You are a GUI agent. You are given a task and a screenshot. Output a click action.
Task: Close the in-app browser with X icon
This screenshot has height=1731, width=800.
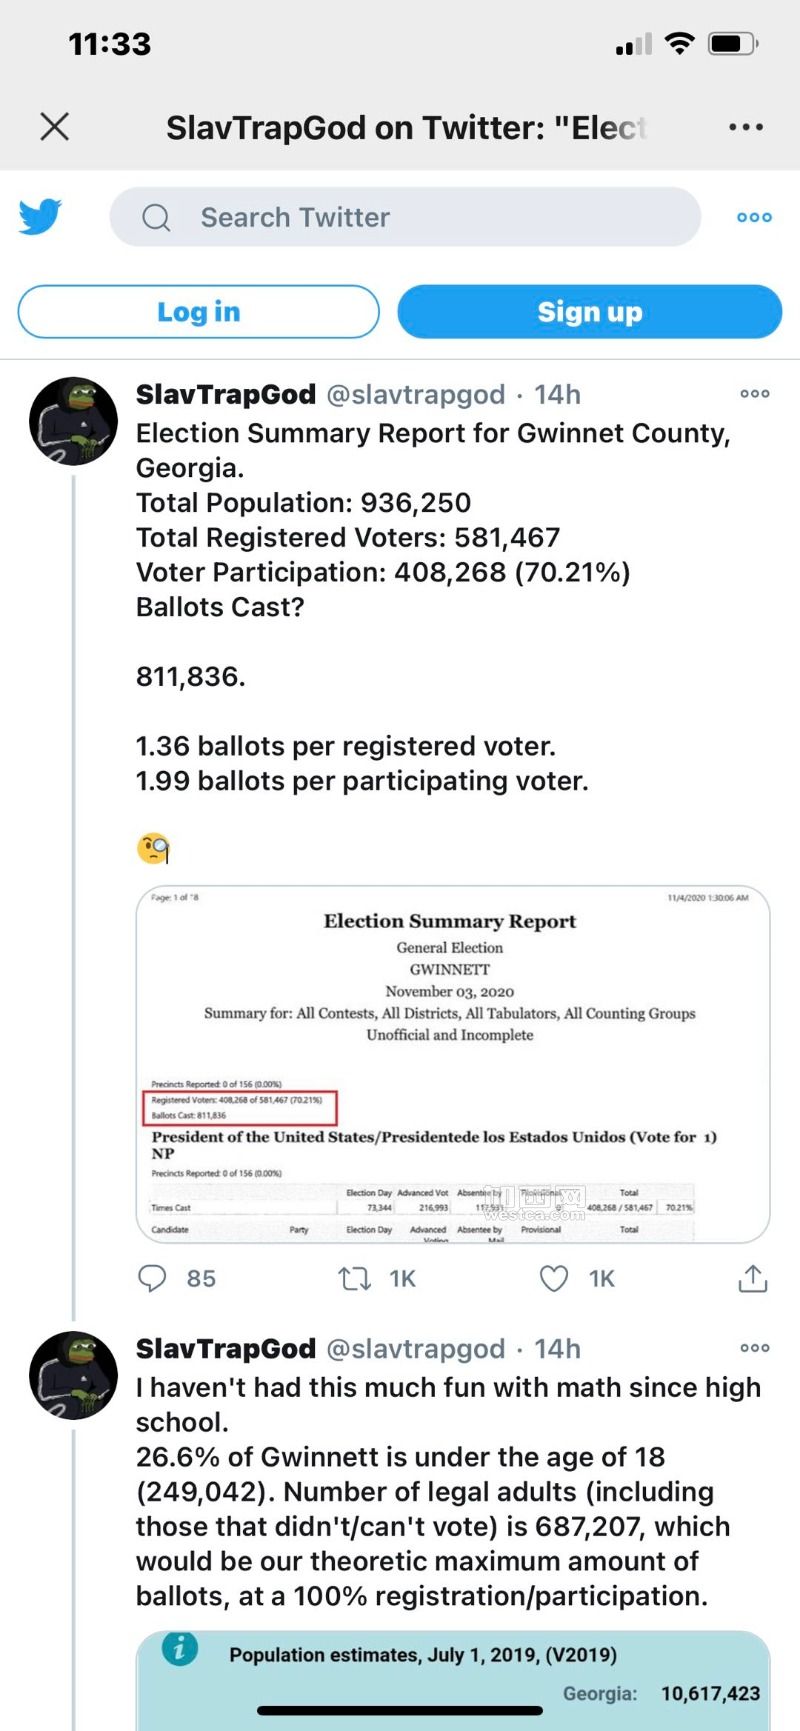(54, 127)
